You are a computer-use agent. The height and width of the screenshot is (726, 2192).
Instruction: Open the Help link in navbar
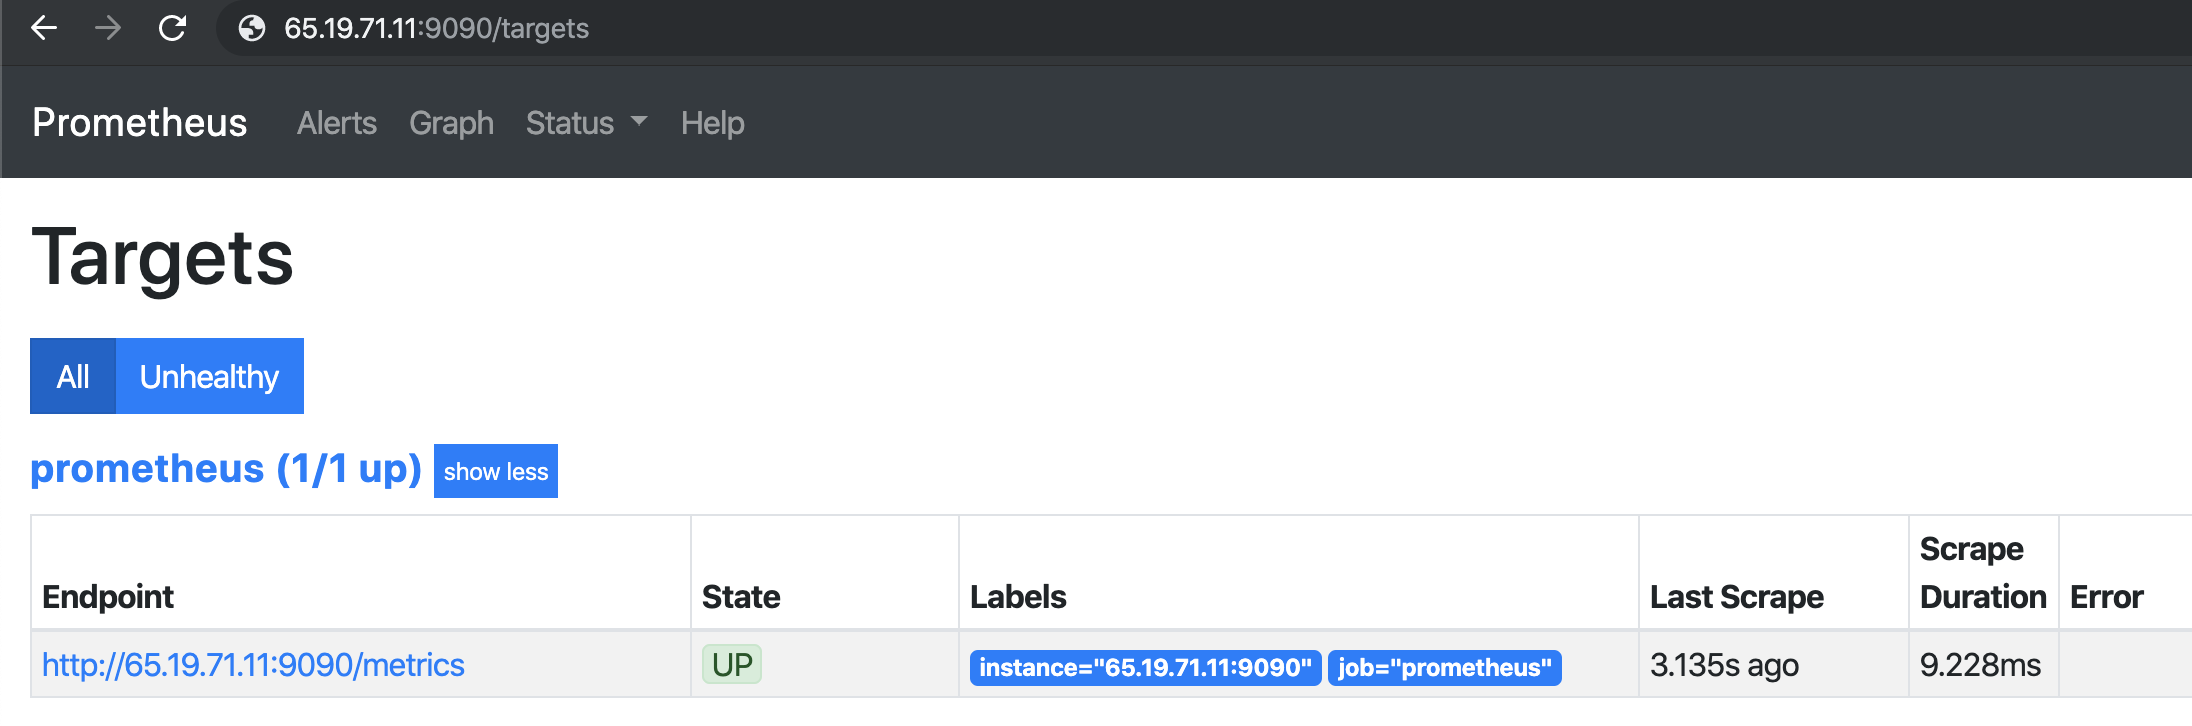pyautogui.click(x=712, y=123)
